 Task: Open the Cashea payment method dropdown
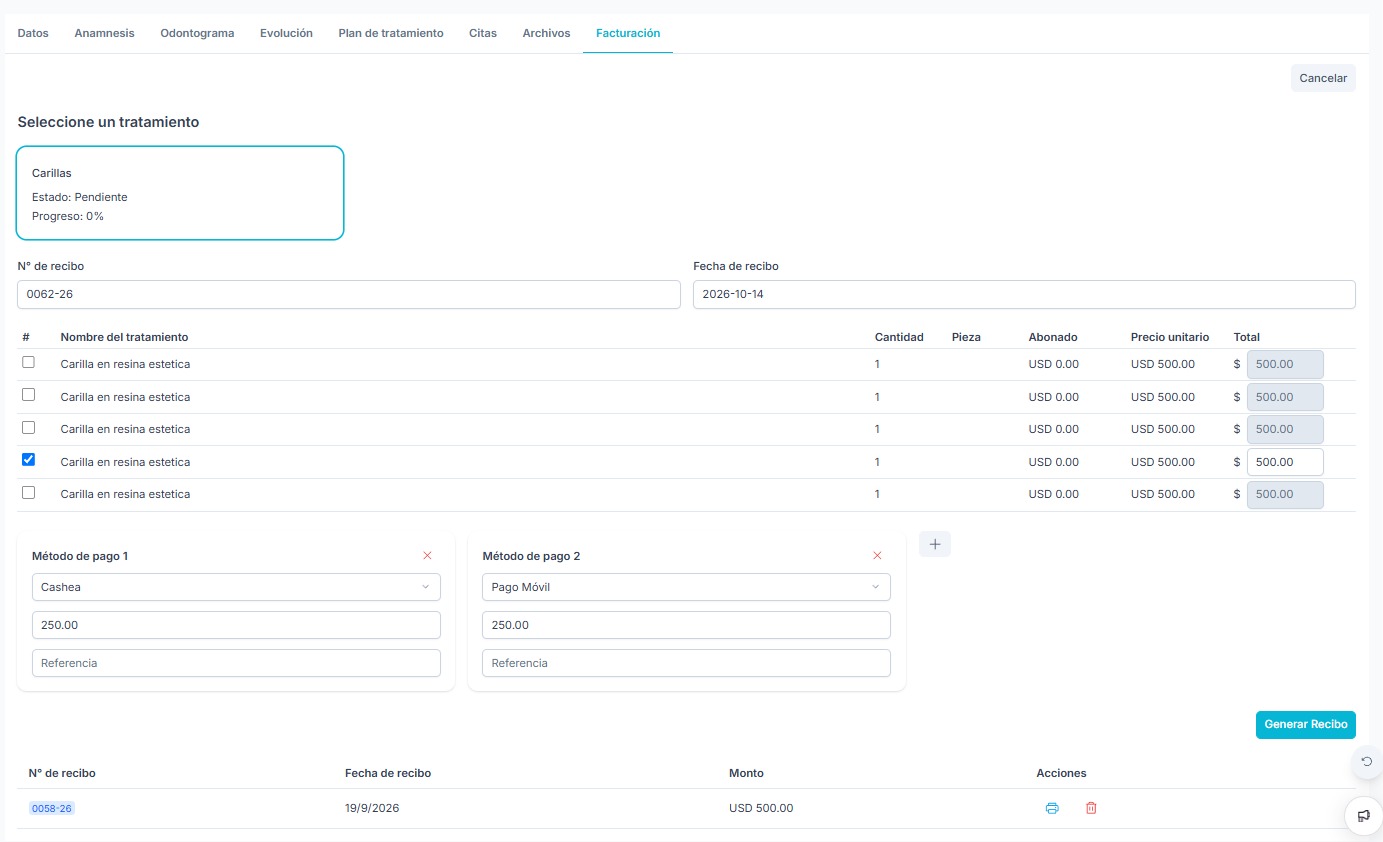236,587
